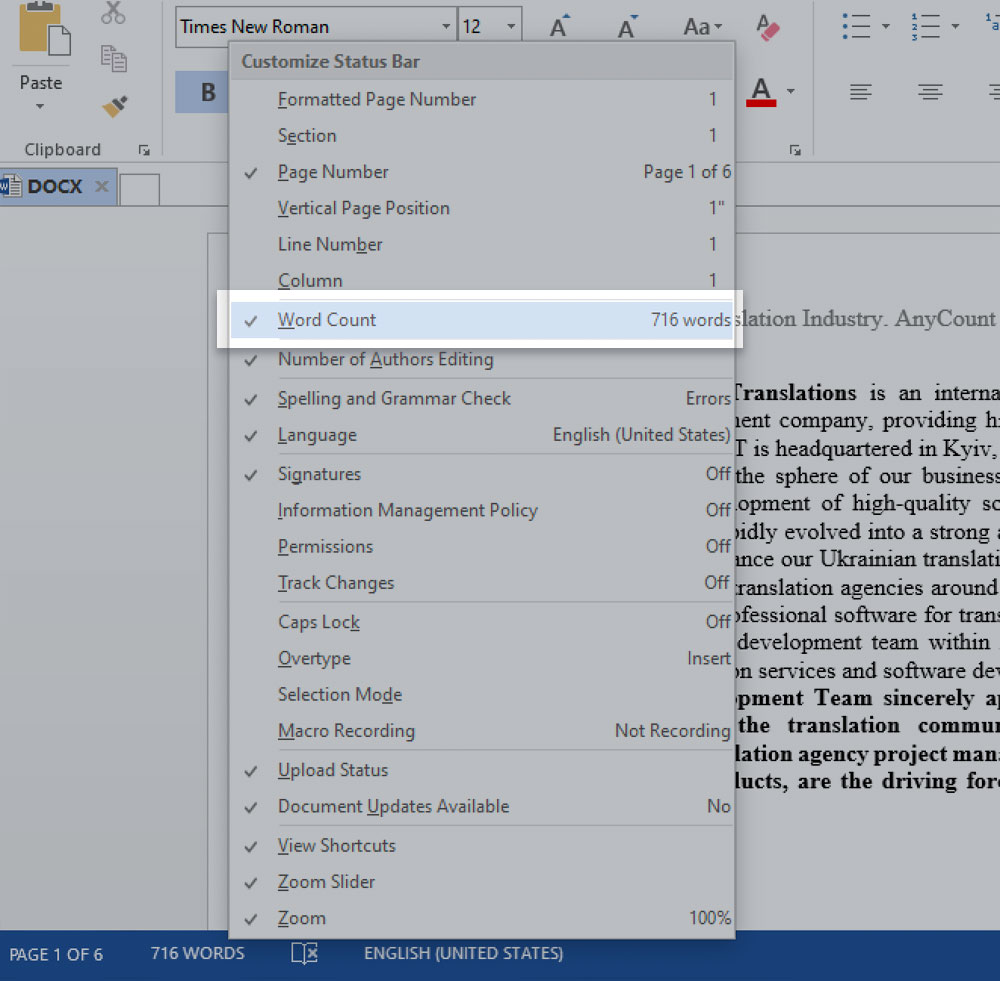Enable Line Number display in status bar
Image resolution: width=1000 pixels, height=981 pixels.
pos(330,244)
